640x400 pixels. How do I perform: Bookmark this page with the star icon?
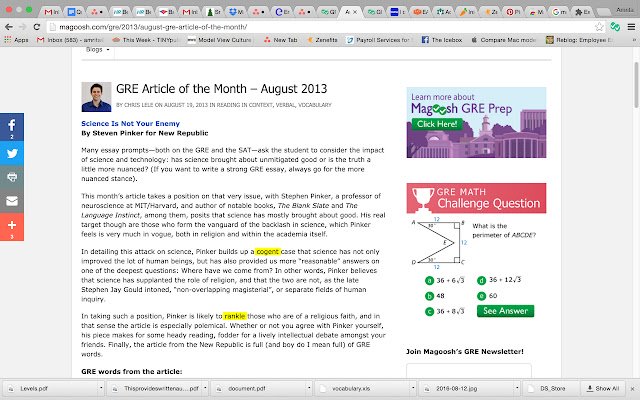pyautogui.click(x=599, y=27)
